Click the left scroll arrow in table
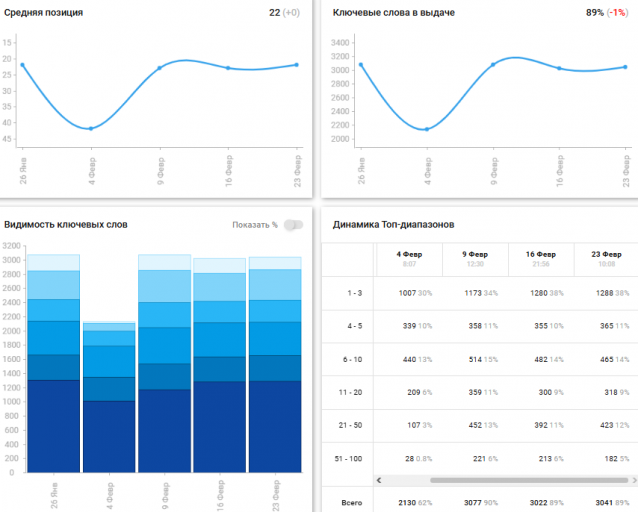 coord(379,480)
